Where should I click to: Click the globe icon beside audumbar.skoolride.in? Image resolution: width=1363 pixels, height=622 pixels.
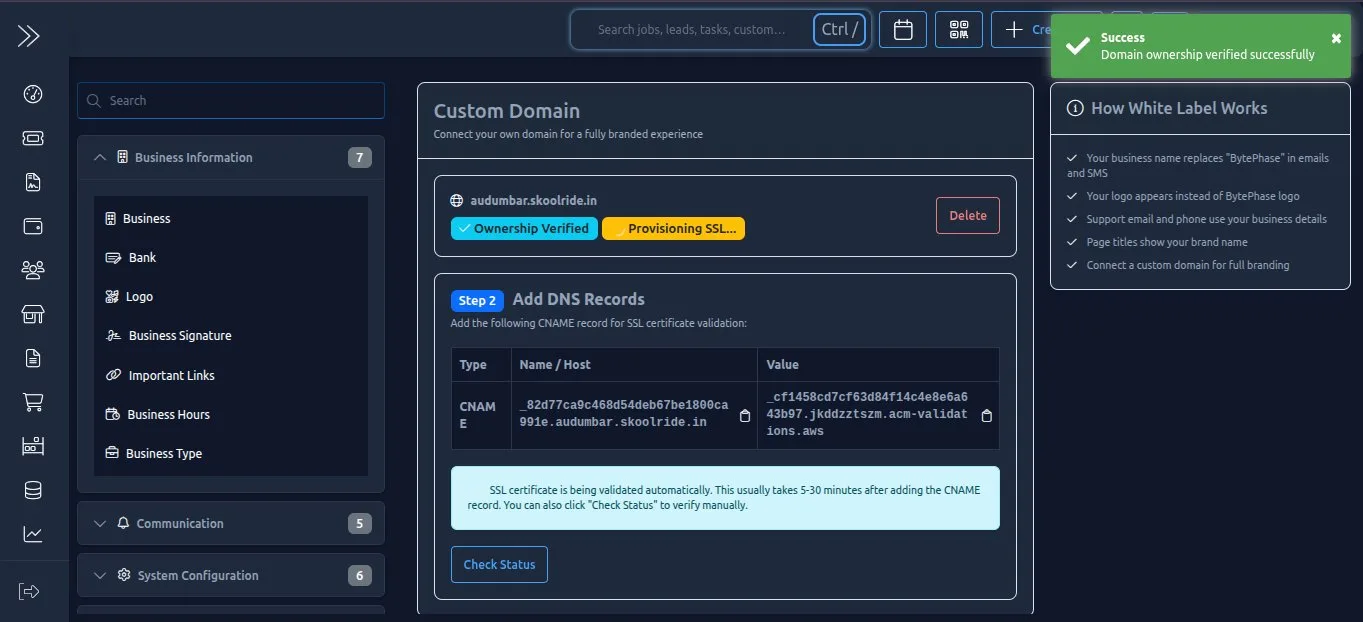[457, 200]
